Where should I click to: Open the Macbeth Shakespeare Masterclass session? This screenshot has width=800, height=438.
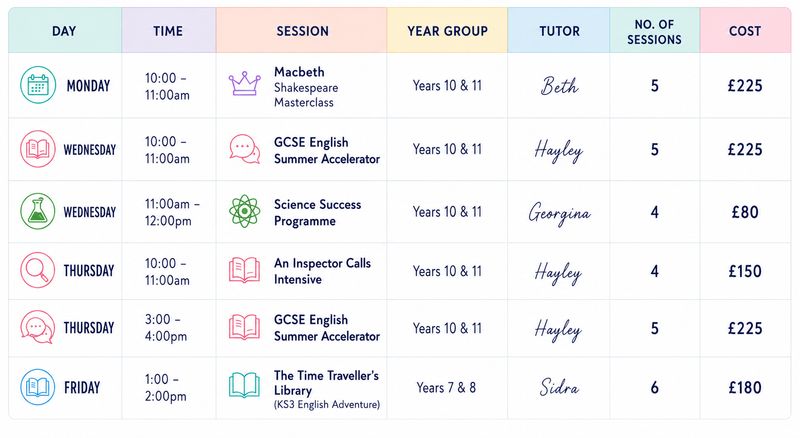pos(306,87)
